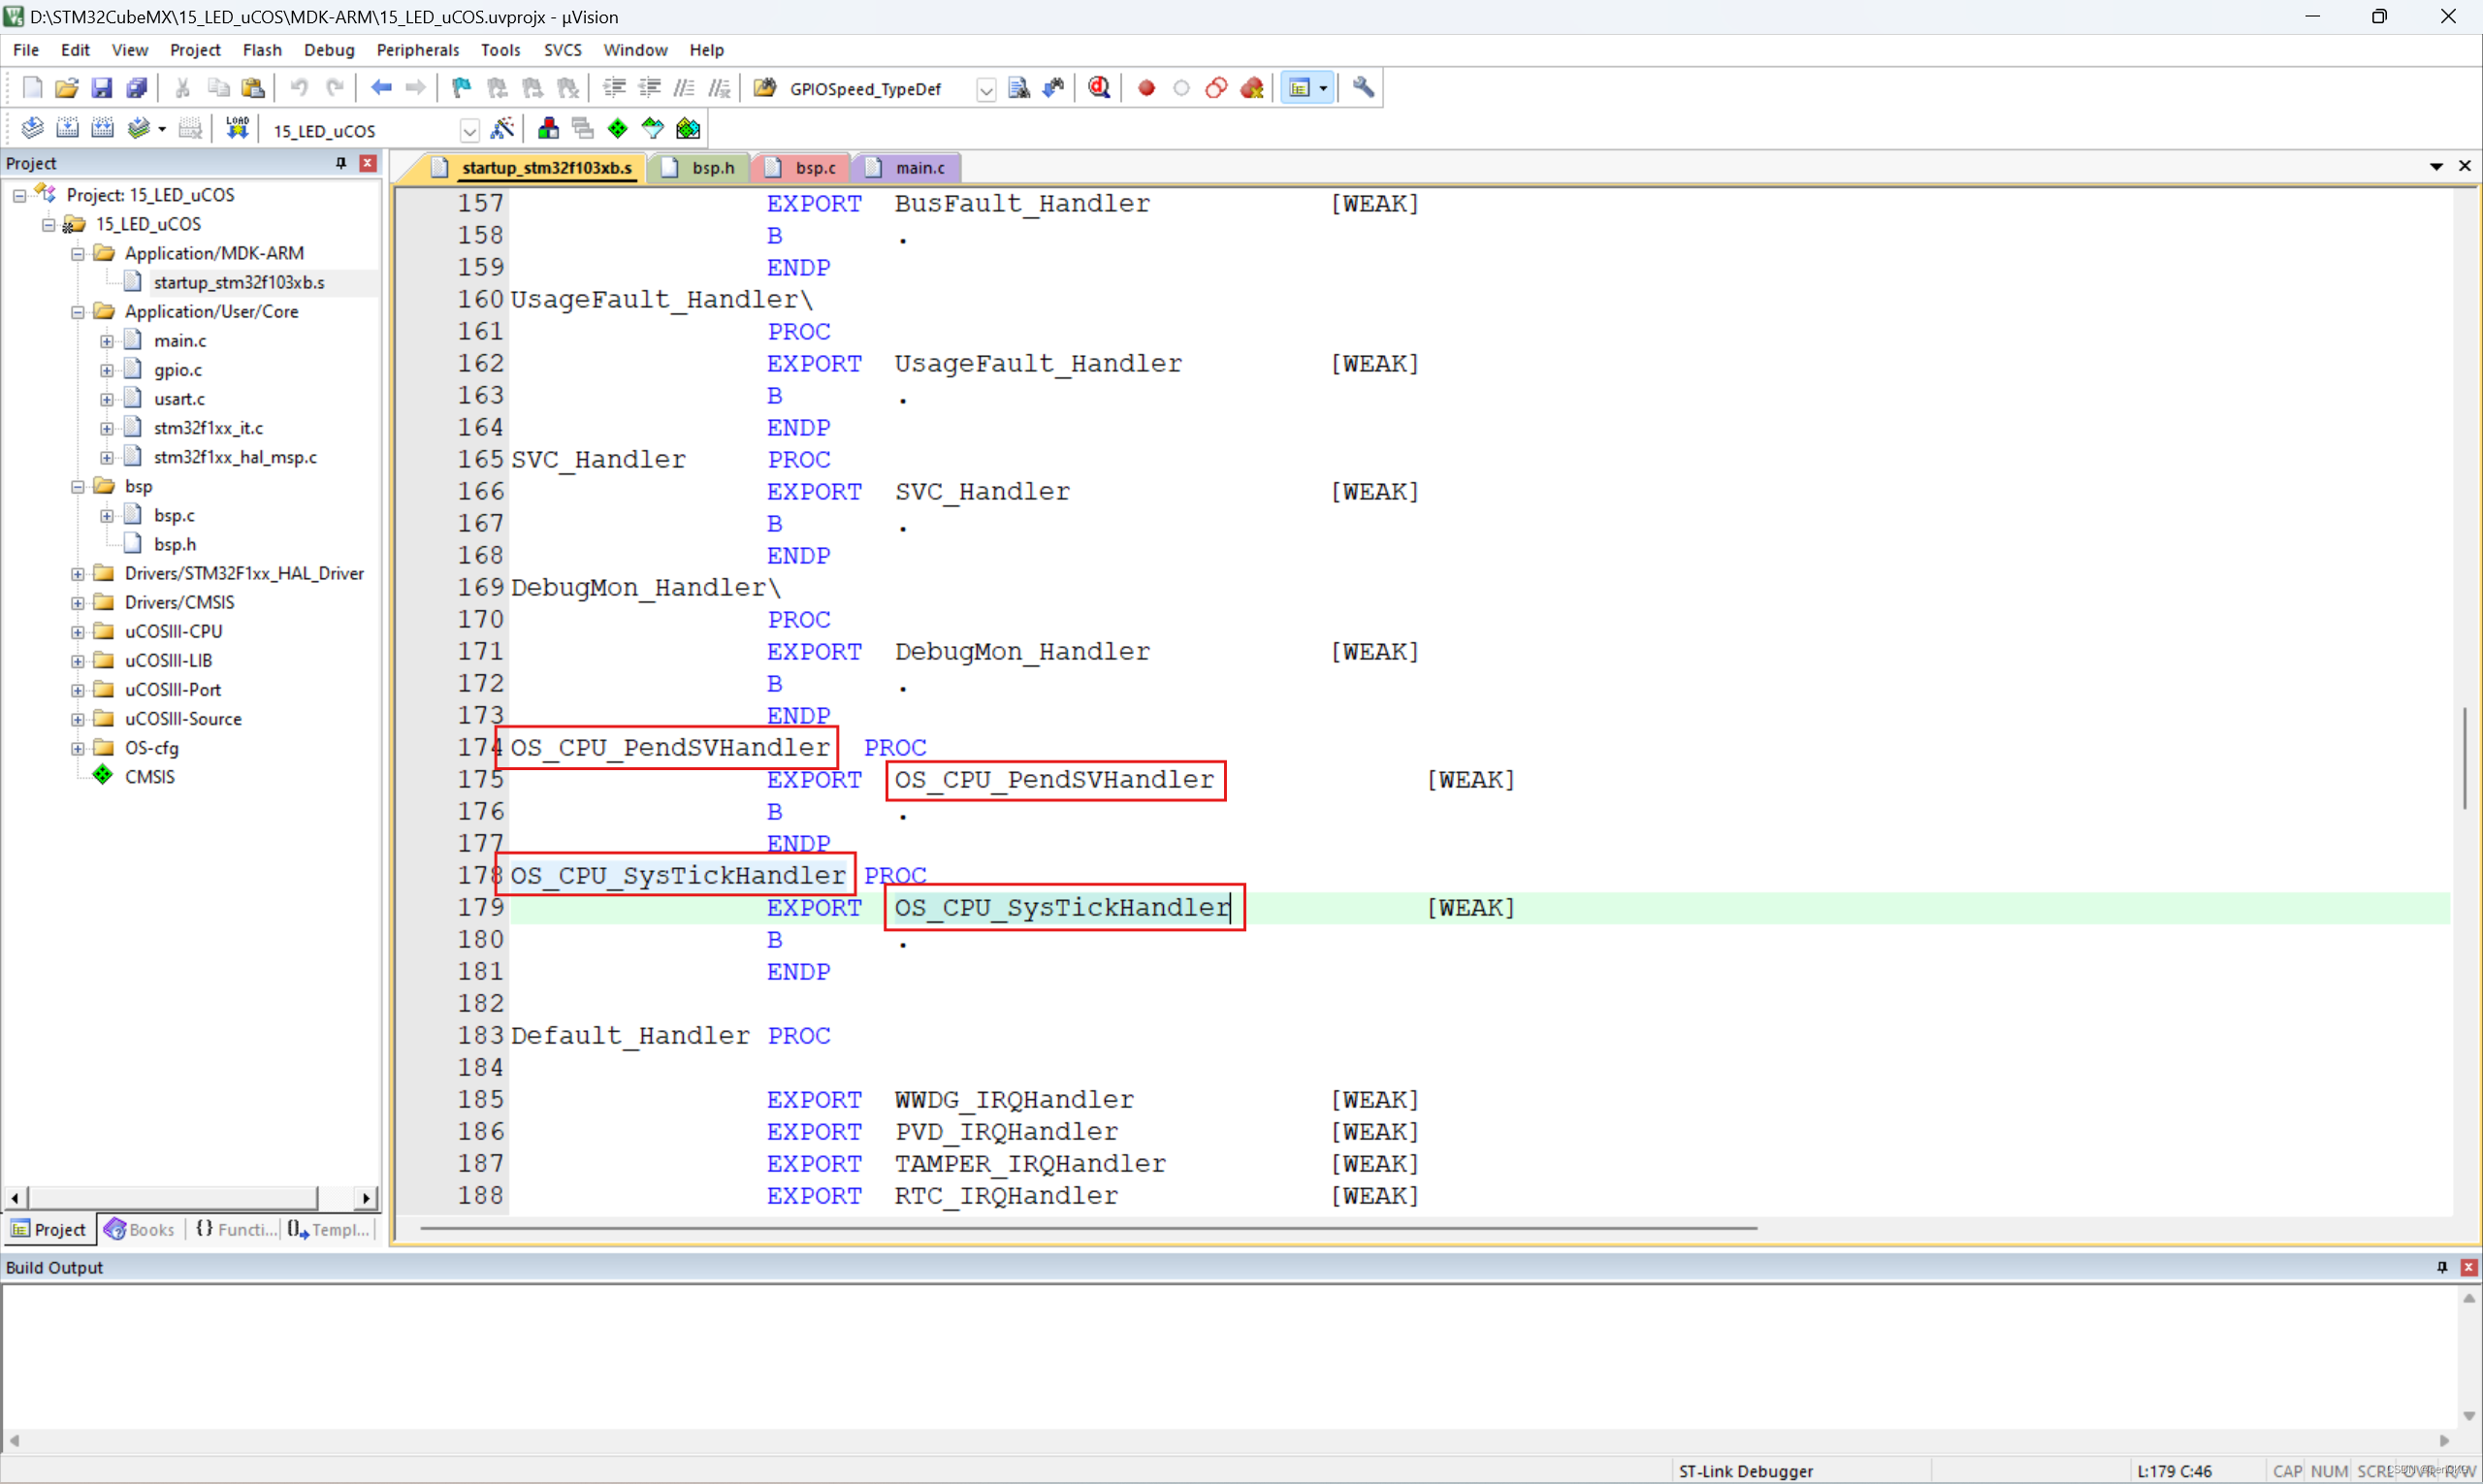
Task: Open a file with the folder icon
Action: coord(67,88)
